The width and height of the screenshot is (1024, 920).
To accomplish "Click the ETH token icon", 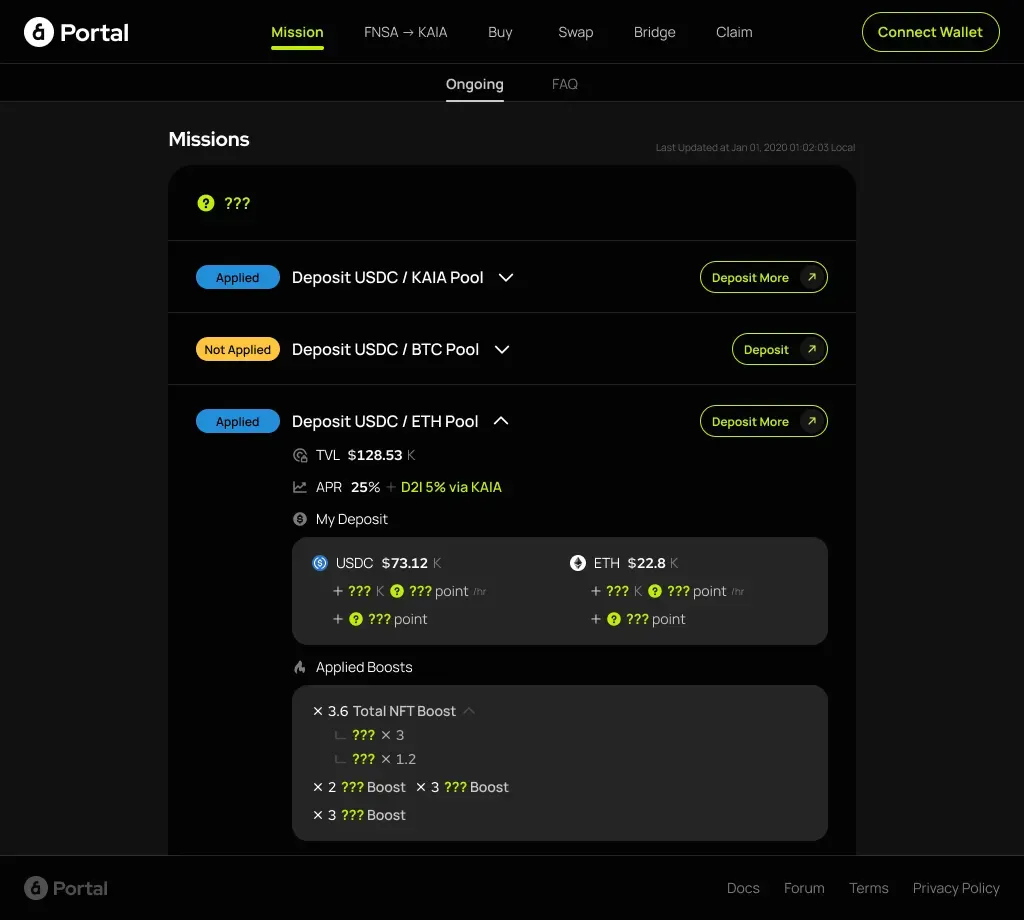I will point(578,563).
